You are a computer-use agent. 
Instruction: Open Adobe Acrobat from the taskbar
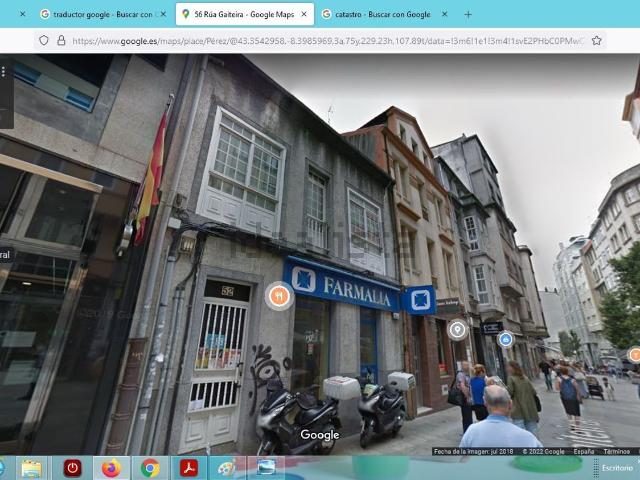tap(189, 468)
